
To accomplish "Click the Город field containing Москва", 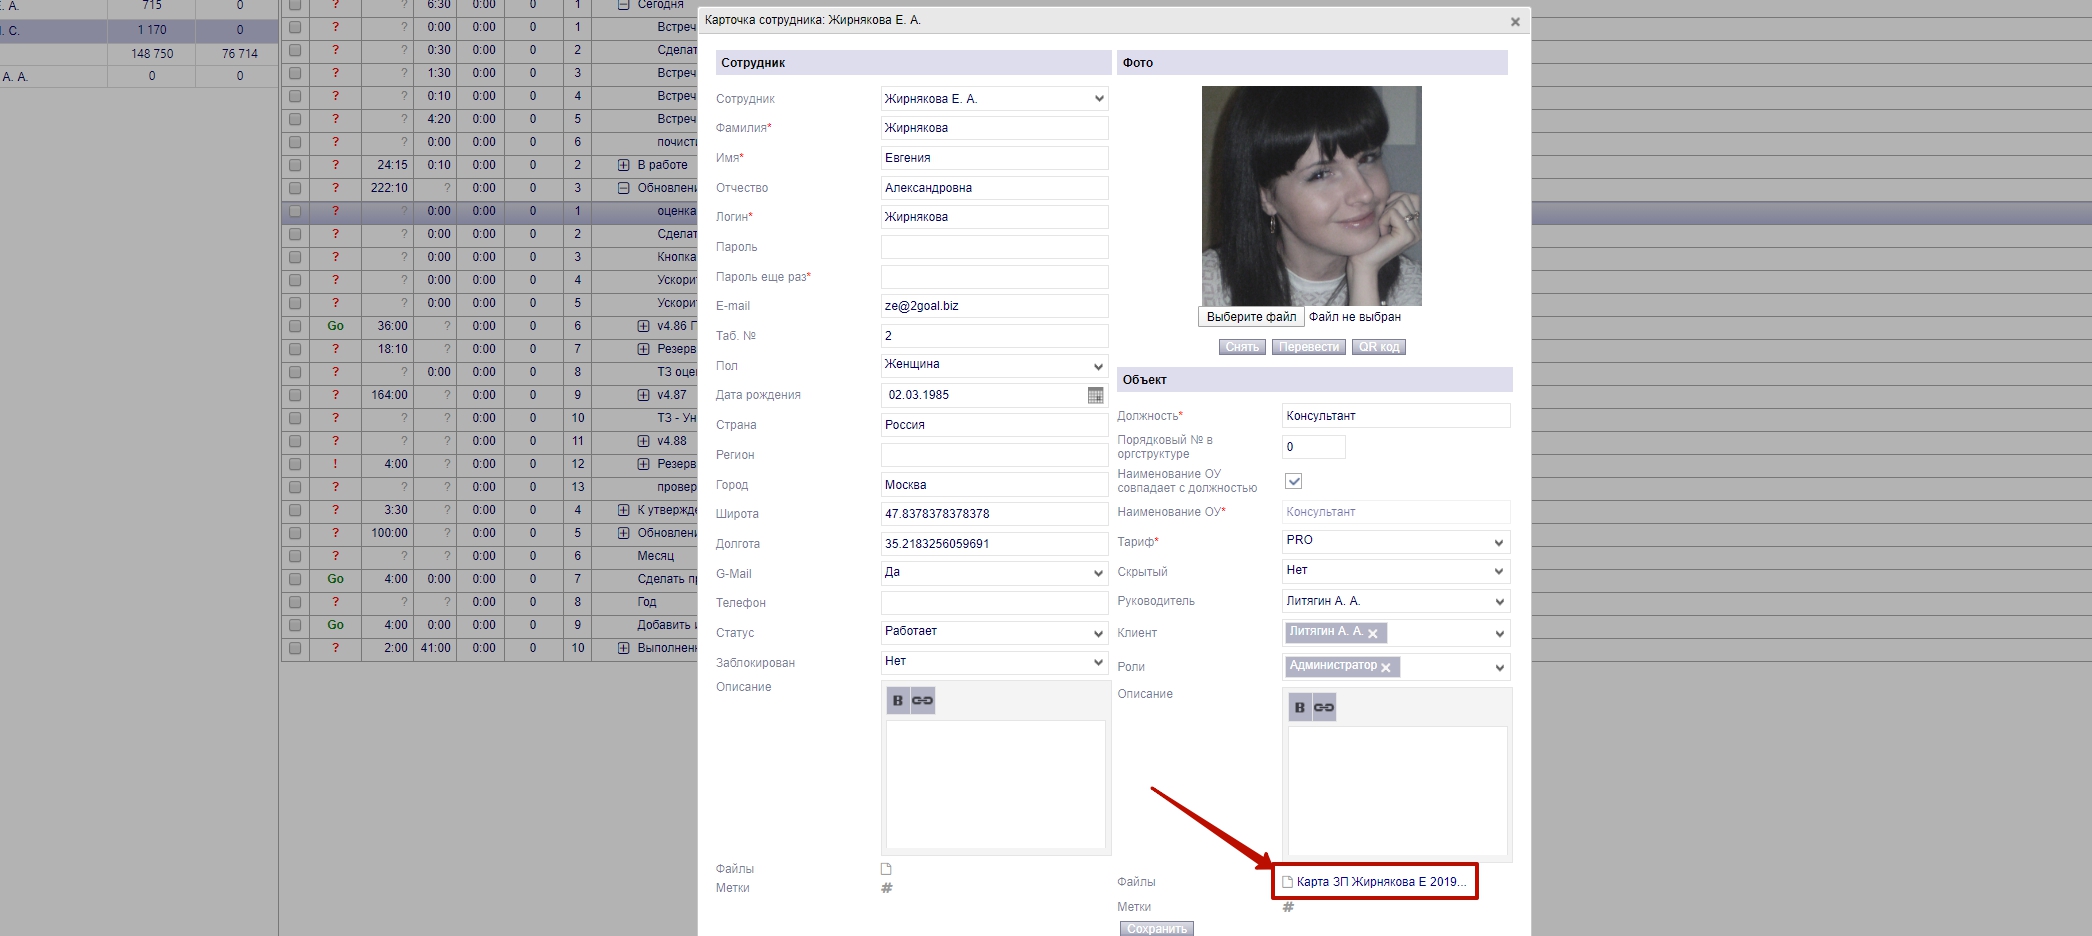I will pyautogui.click(x=994, y=485).
